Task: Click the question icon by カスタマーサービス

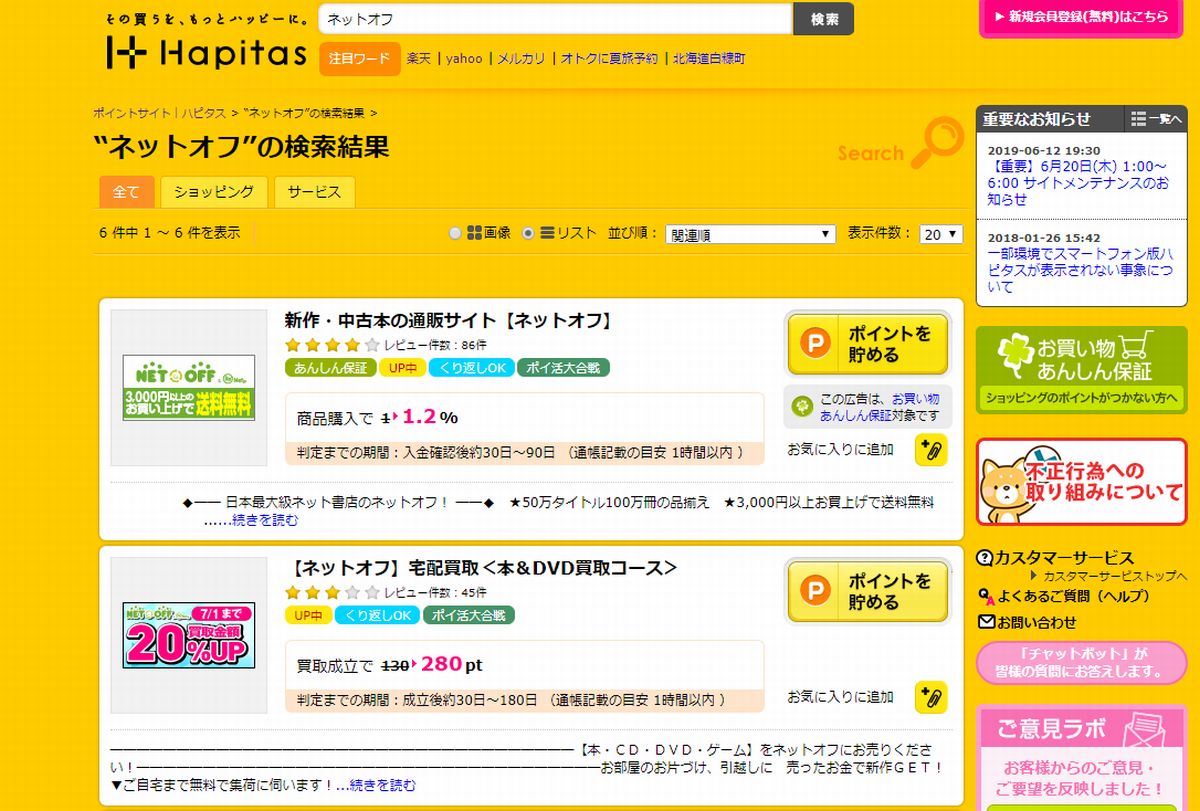Action: 984,557
